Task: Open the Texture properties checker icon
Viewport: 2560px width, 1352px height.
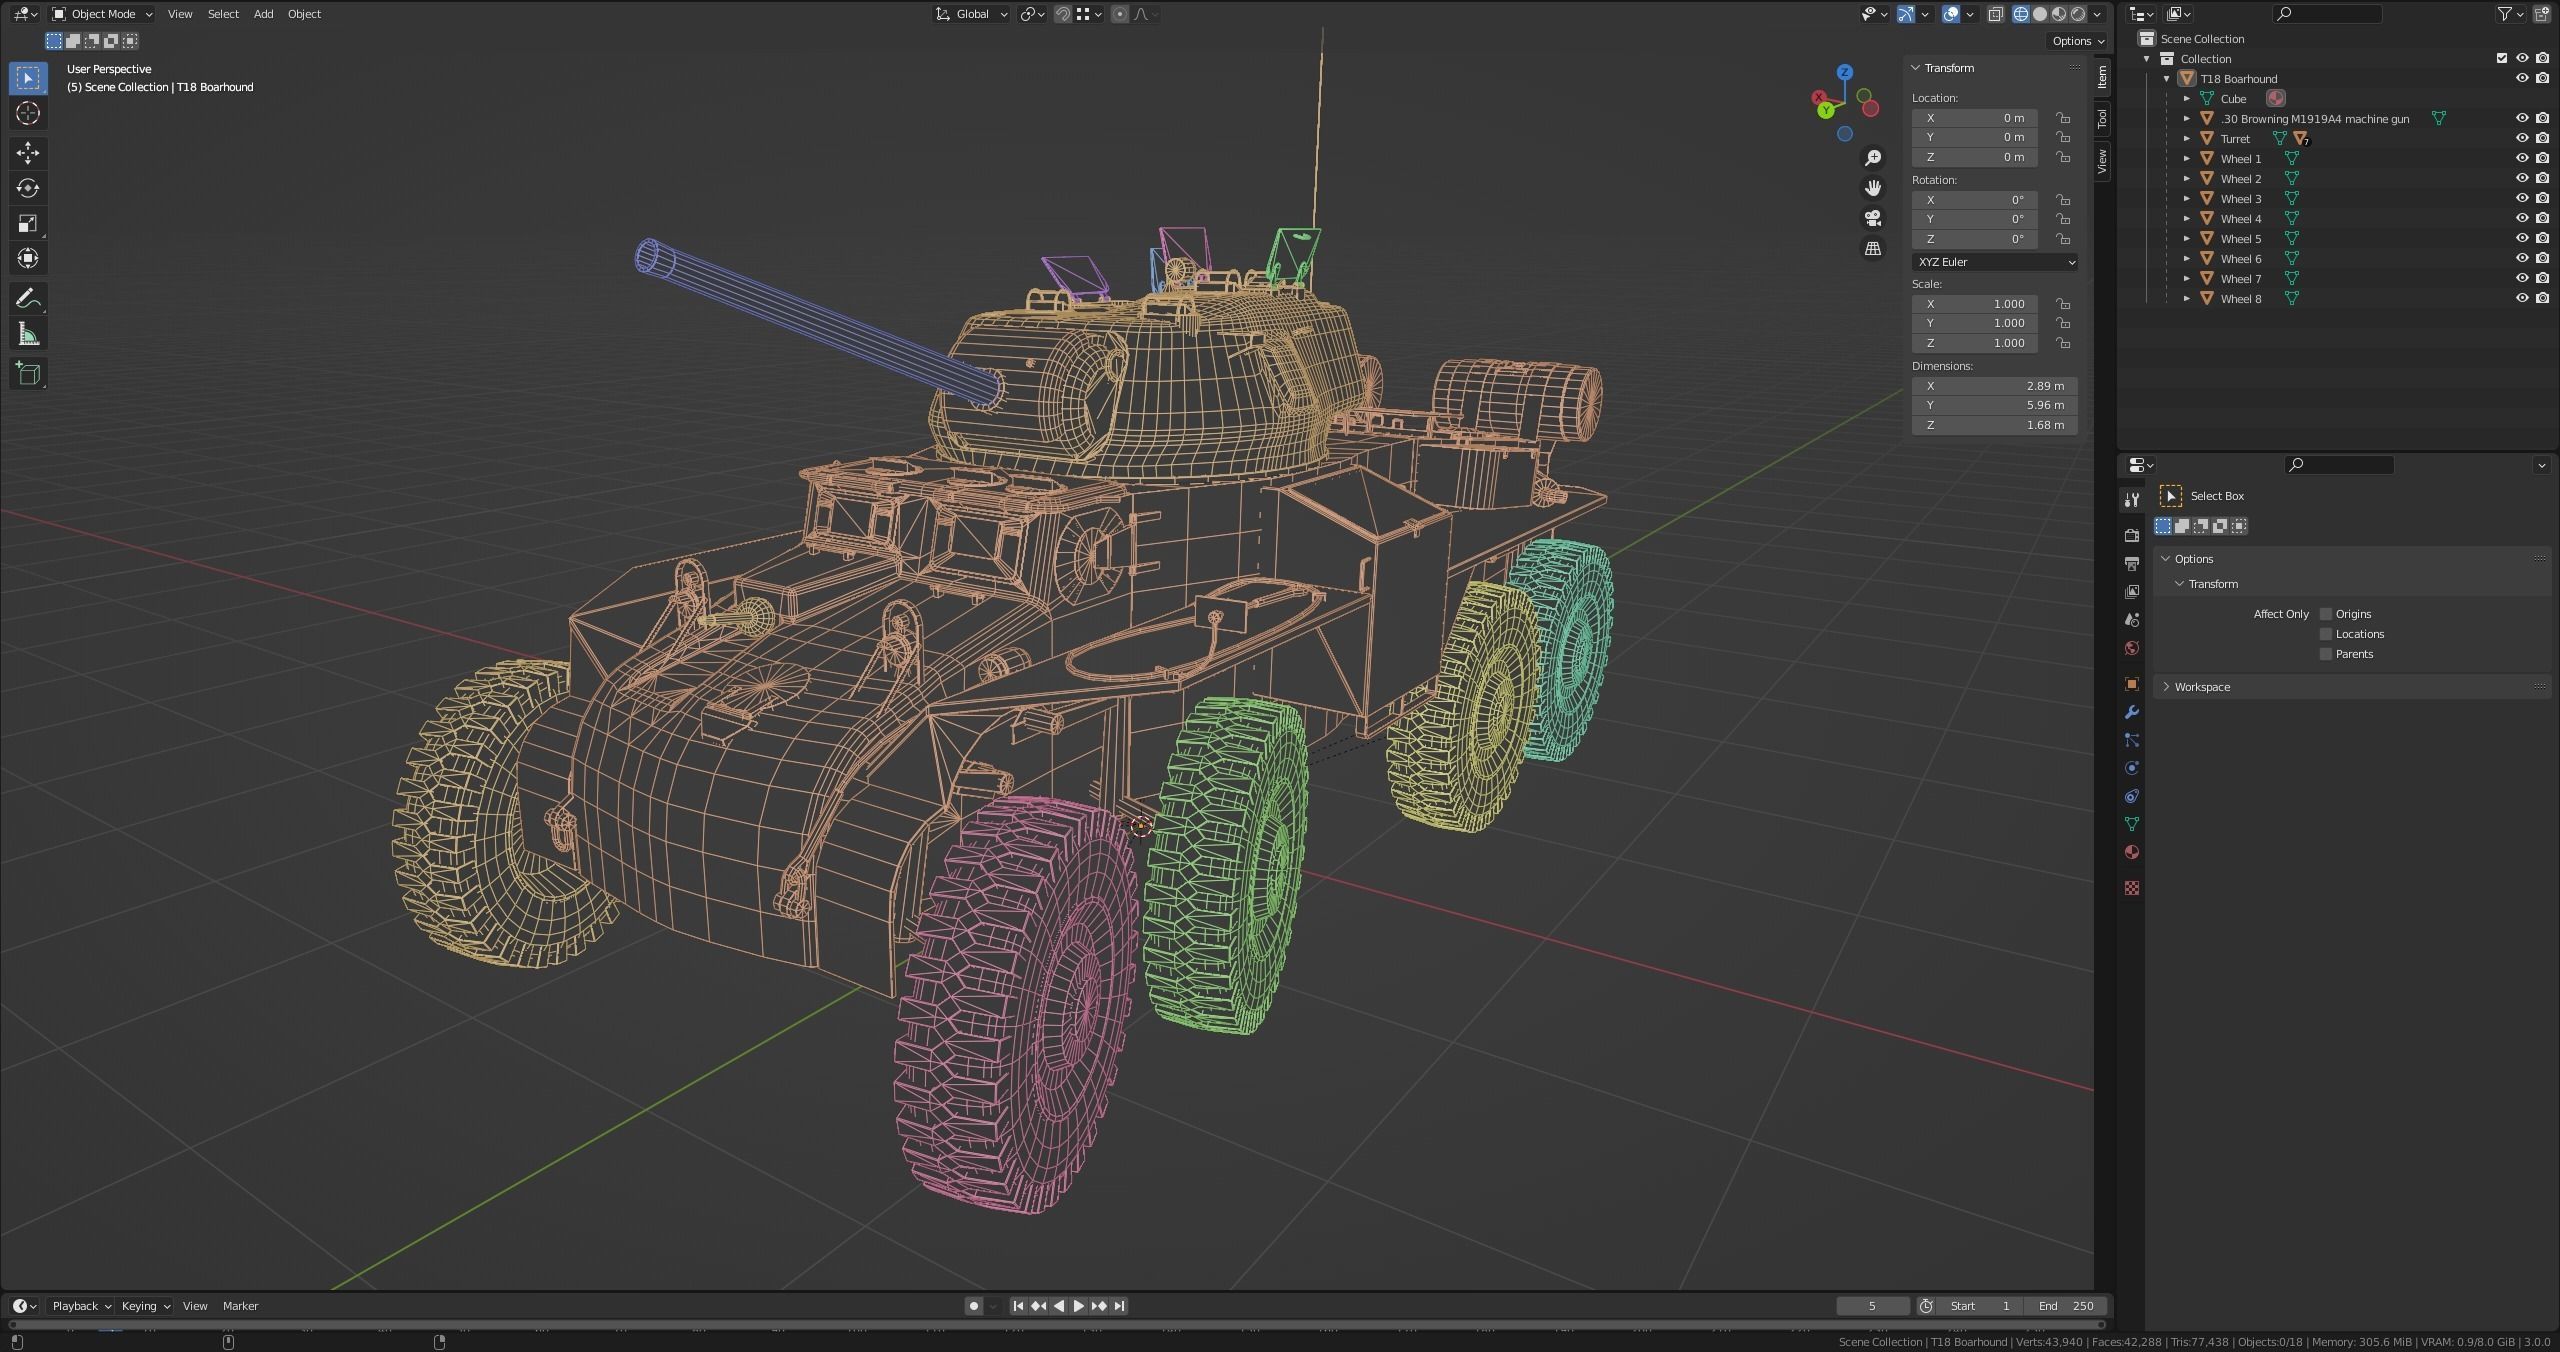Action: 2131,888
